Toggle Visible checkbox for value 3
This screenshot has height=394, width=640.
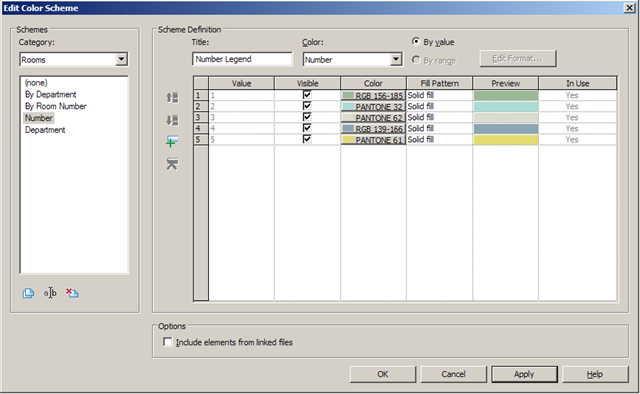[x=307, y=117]
